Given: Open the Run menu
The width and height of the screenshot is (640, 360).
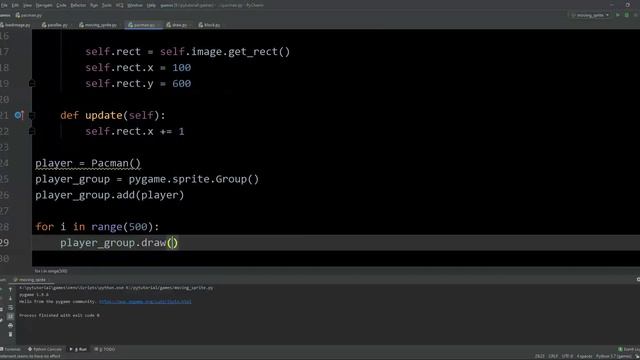Looking at the screenshot, I should click(x=94, y=5).
